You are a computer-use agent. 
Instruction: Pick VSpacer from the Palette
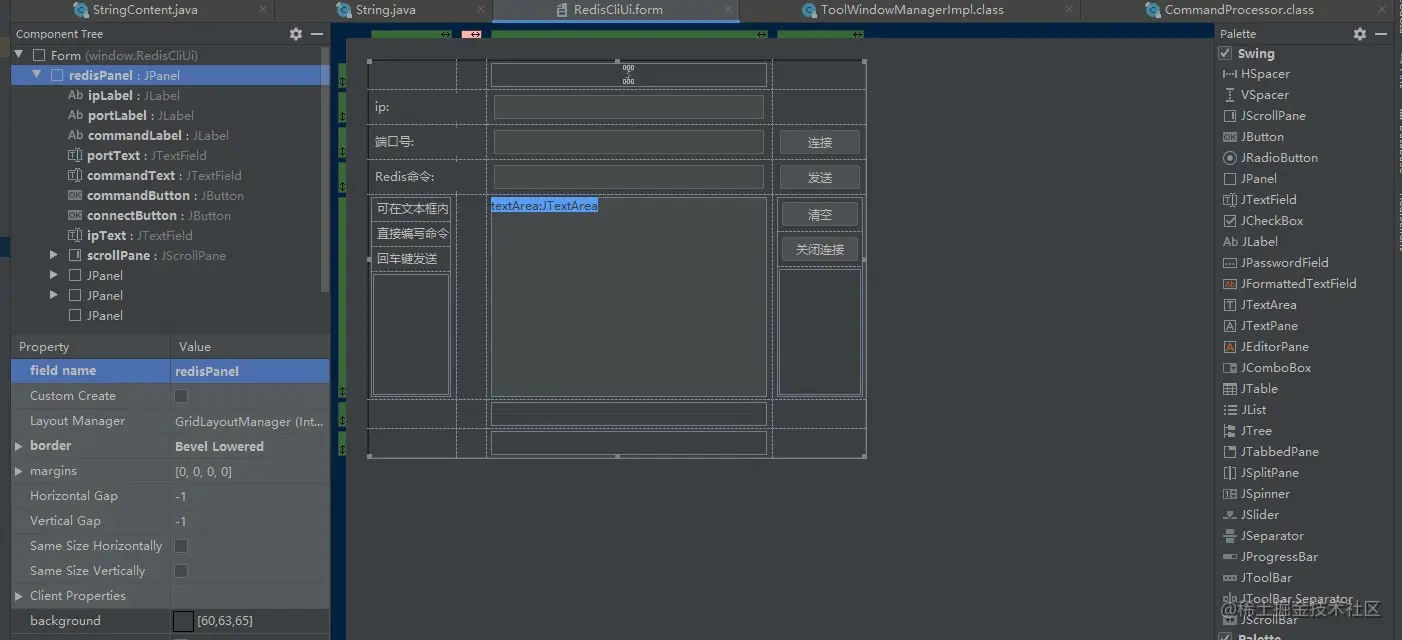click(x=1256, y=95)
